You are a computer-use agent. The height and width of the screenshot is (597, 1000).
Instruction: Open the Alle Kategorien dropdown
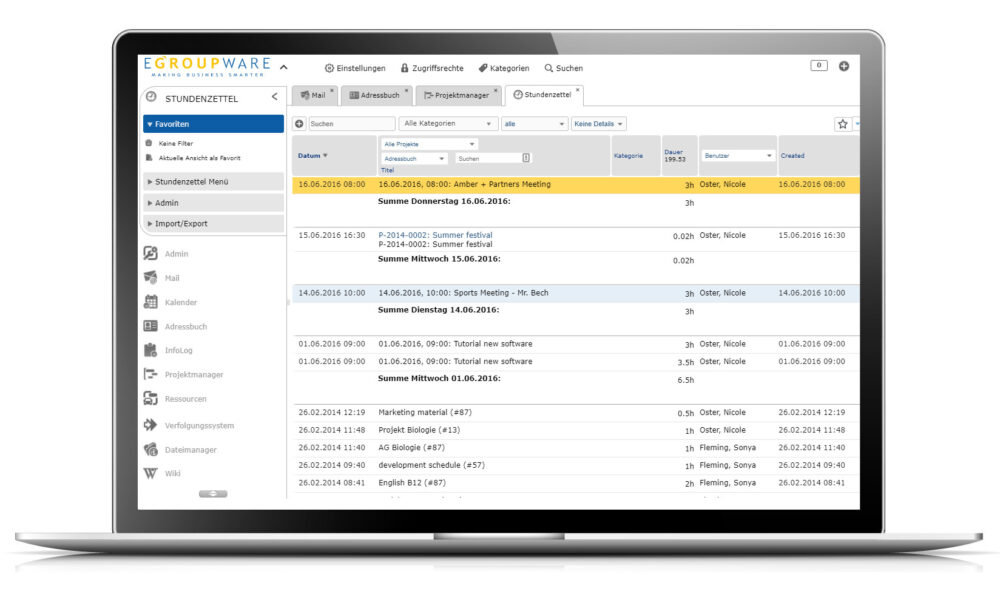point(447,124)
